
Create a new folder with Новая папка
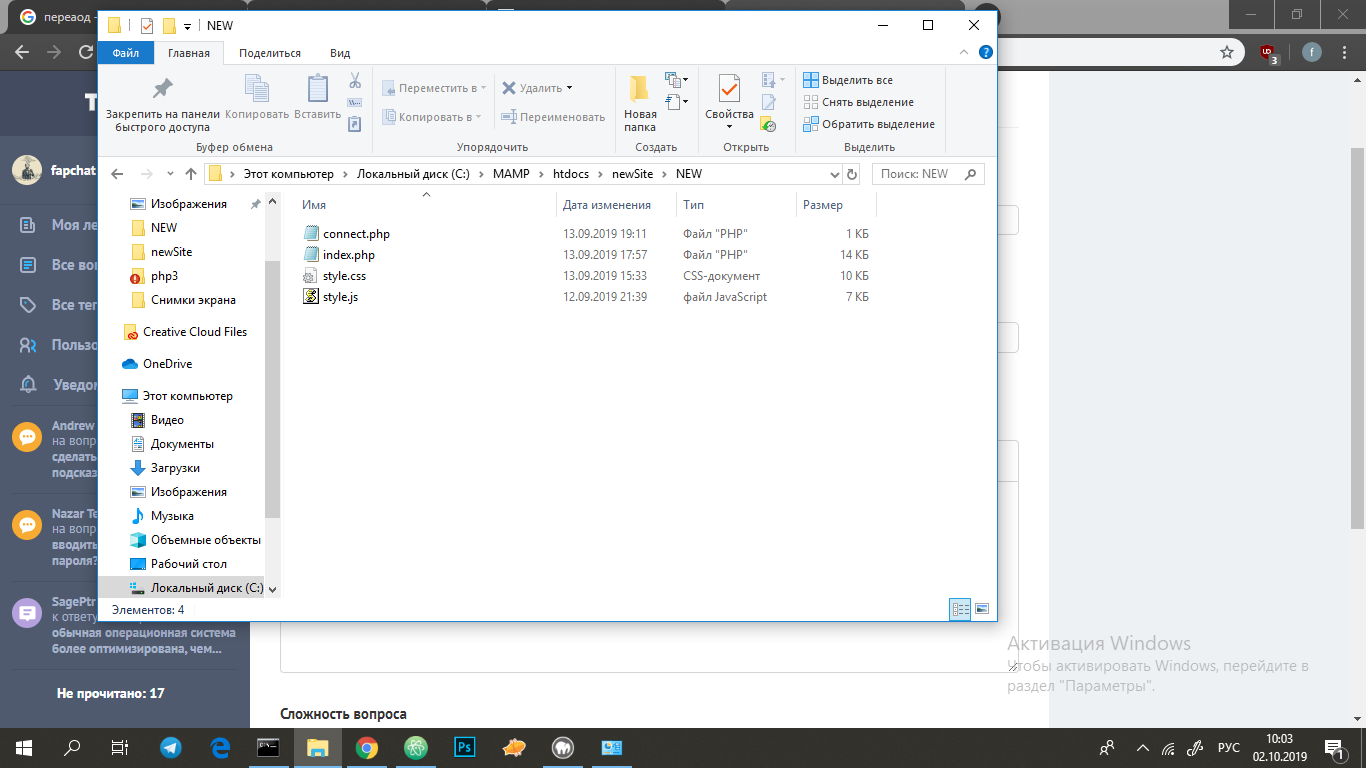(x=640, y=104)
